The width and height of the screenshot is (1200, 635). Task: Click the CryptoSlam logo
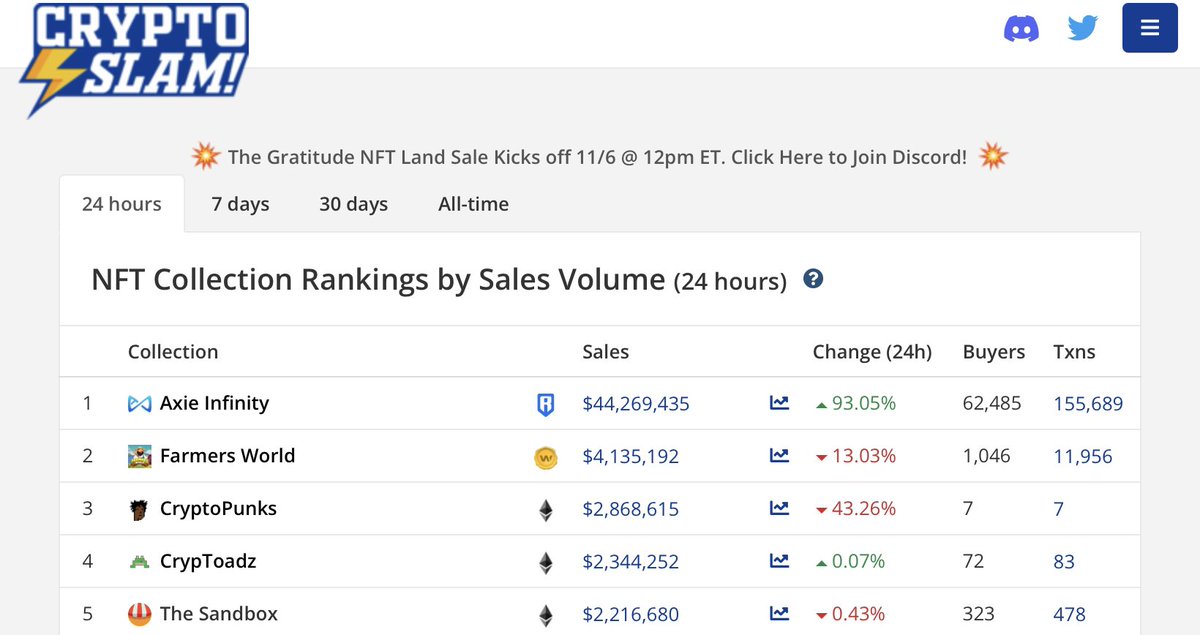coord(133,58)
